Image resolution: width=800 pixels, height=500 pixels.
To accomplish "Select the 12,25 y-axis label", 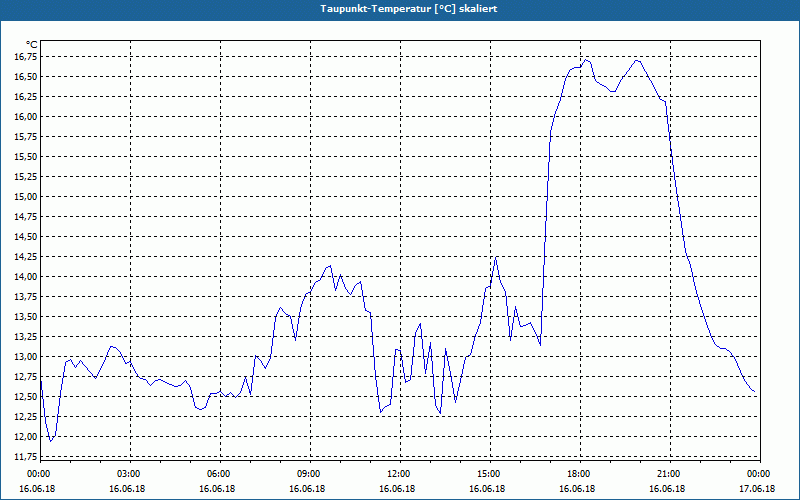I will point(26,417).
